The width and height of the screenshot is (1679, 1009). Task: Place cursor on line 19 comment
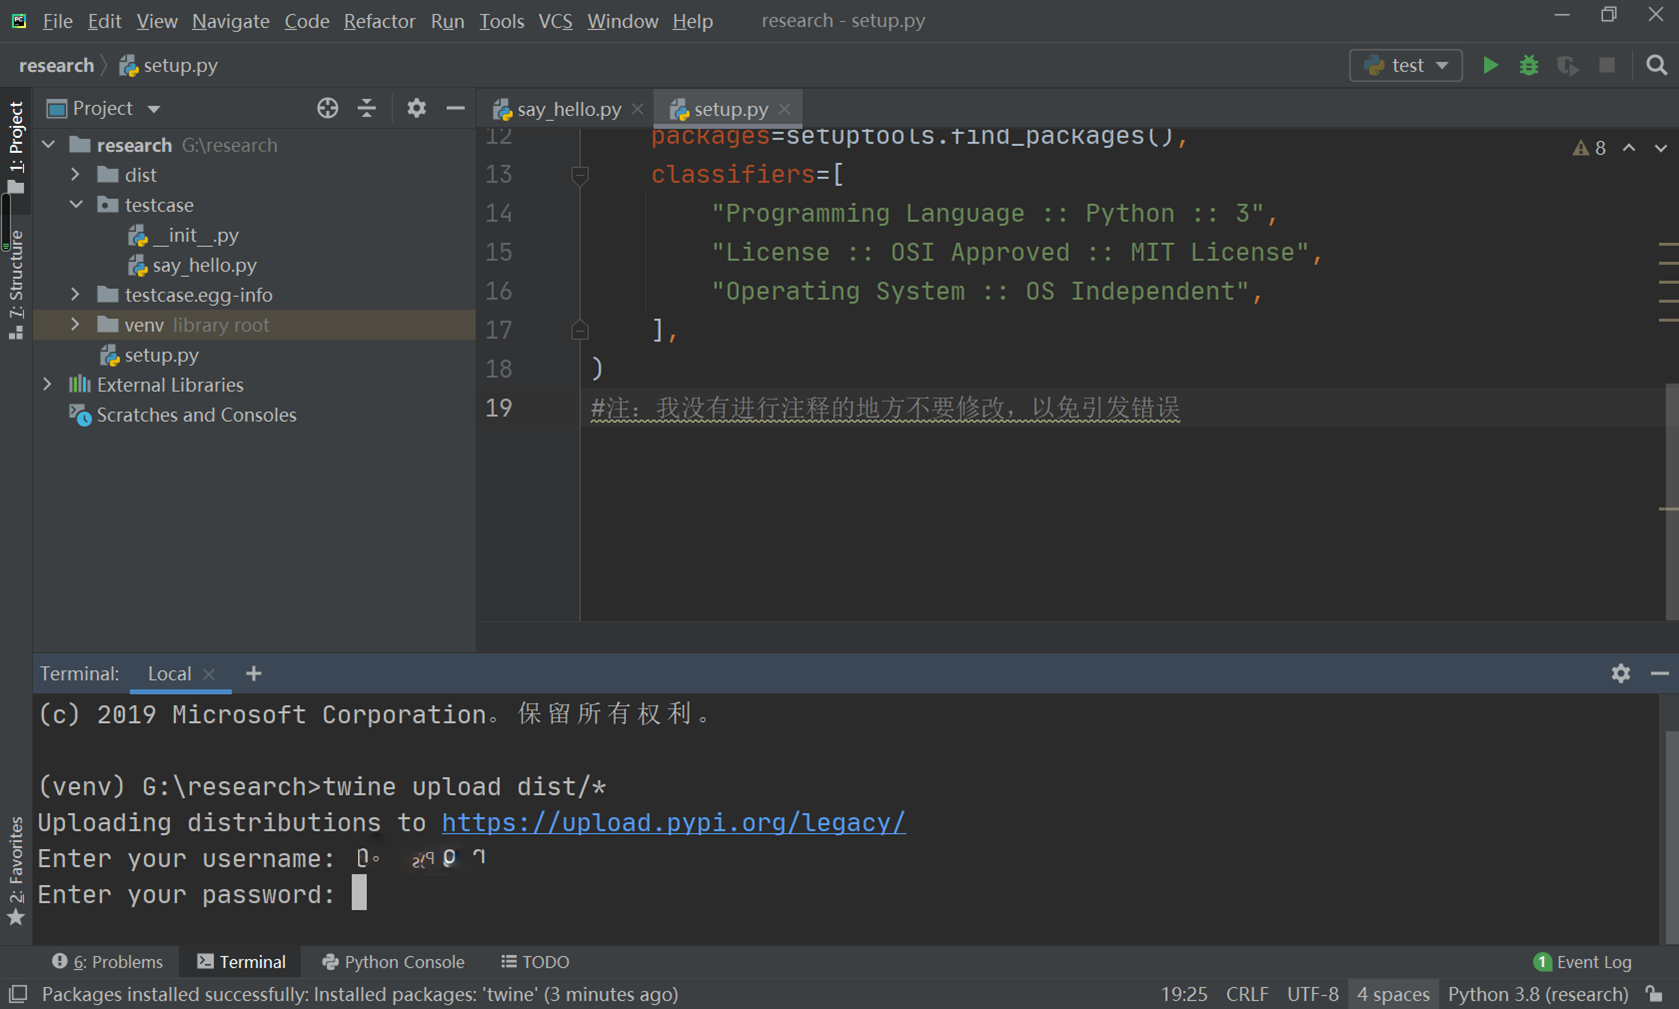click(885, 408)
